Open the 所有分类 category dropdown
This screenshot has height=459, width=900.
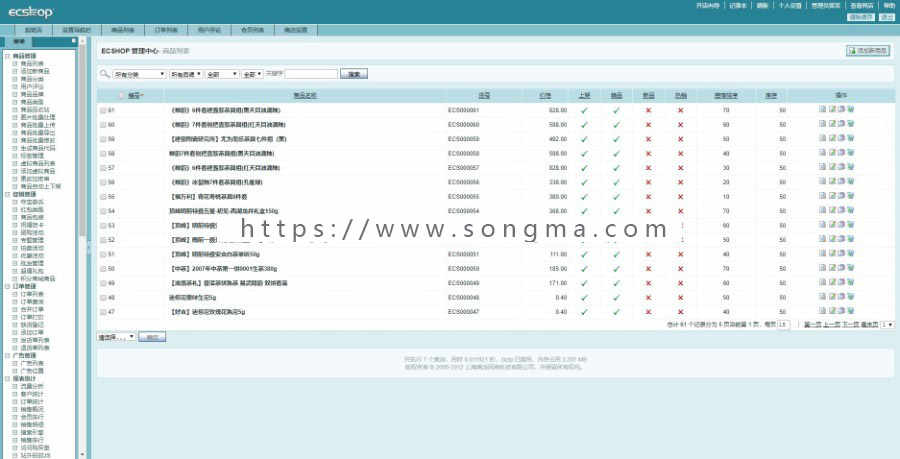[139, 75]
